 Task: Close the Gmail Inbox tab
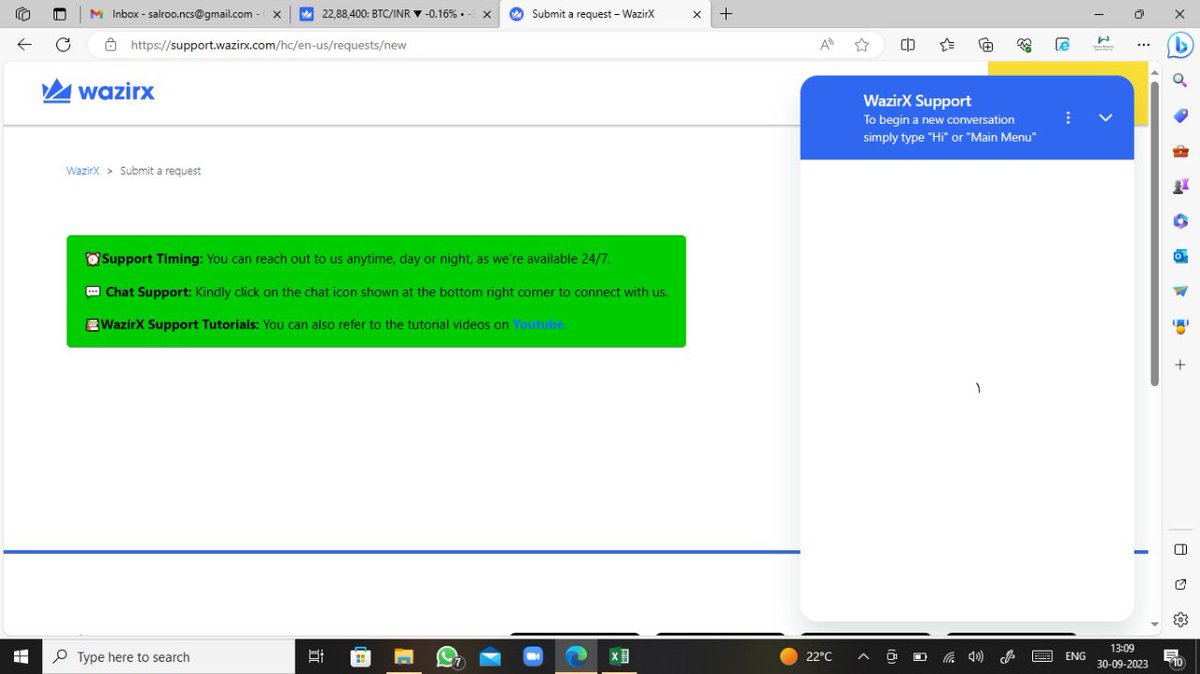point(277,14)
